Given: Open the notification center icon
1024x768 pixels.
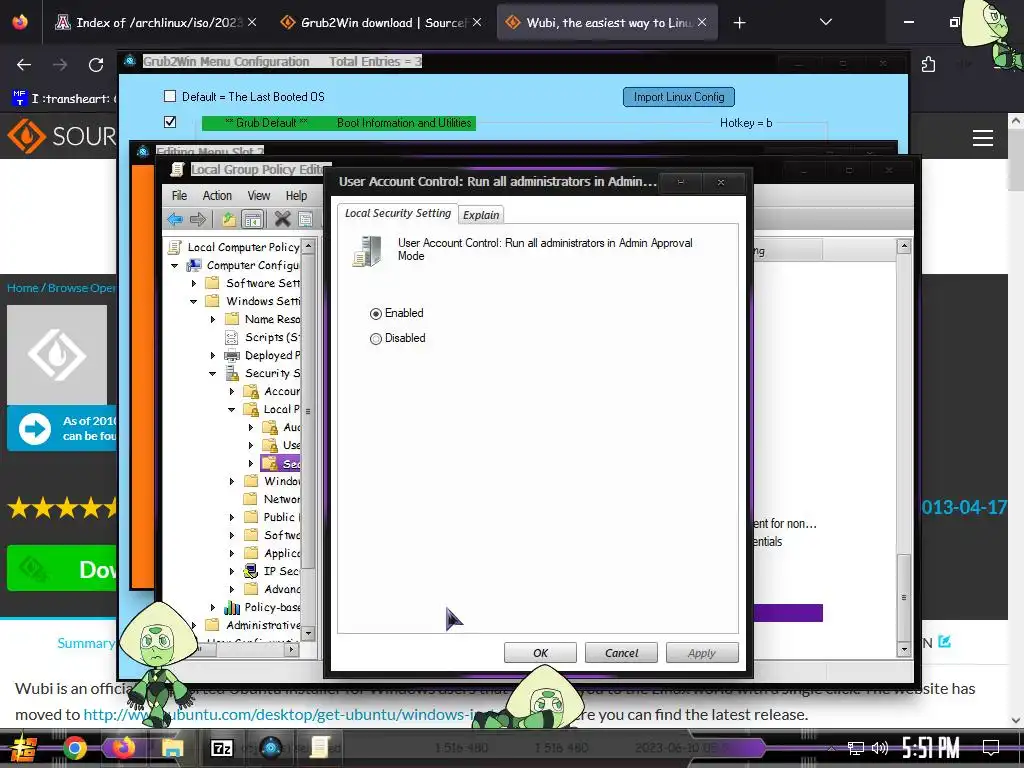Looking at the screenshot, I should [991, 748].
